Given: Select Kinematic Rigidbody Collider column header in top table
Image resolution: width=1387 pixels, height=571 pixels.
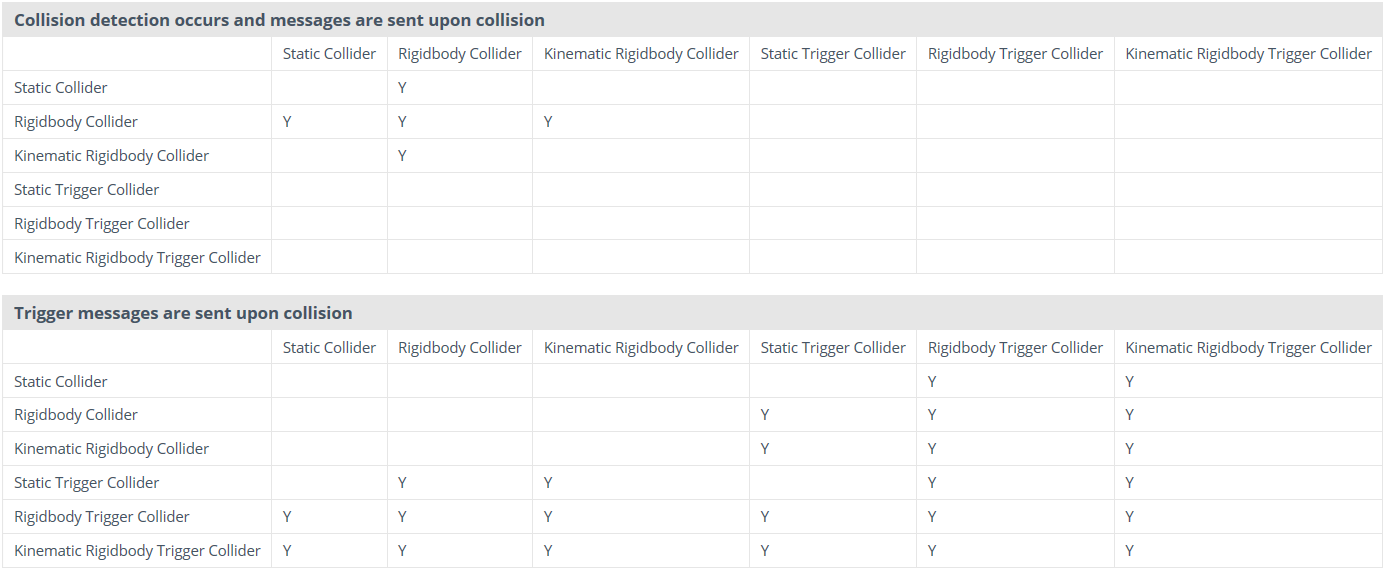Looking at the screenshot, I should click(x=641, y=54).
